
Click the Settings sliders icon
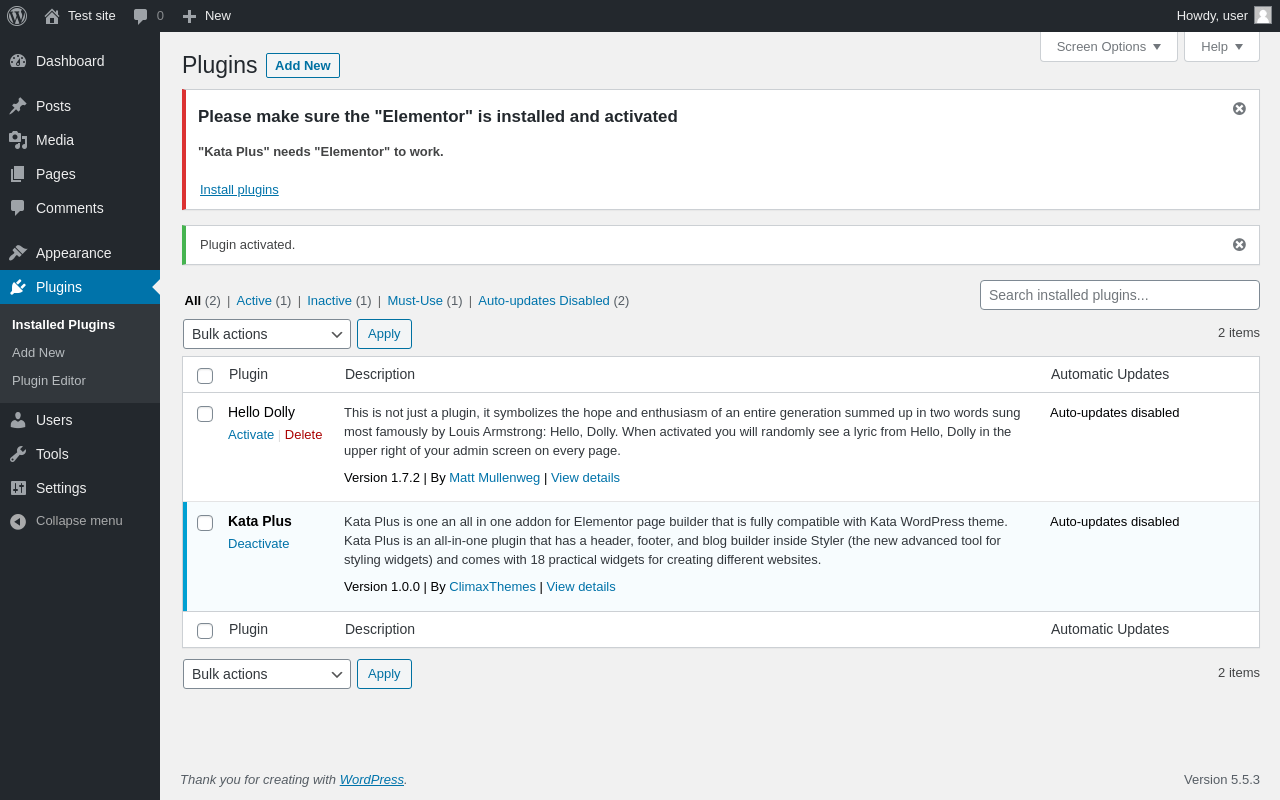(x=18, y=488)
